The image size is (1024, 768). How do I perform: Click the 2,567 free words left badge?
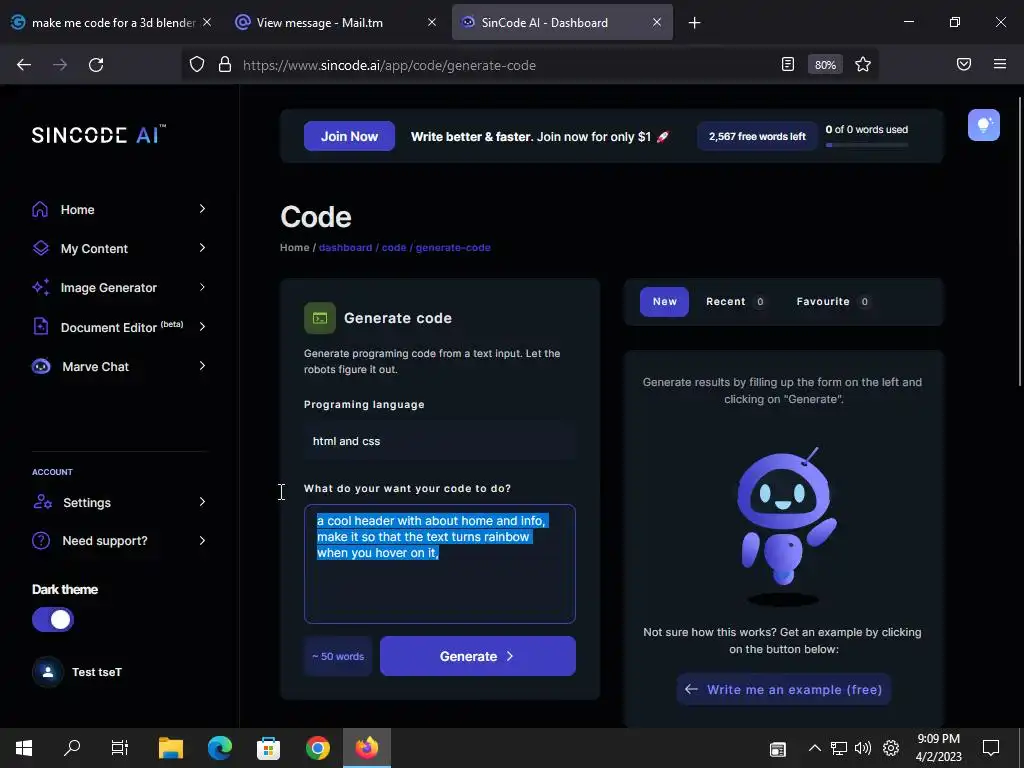[x=758, y=136]
